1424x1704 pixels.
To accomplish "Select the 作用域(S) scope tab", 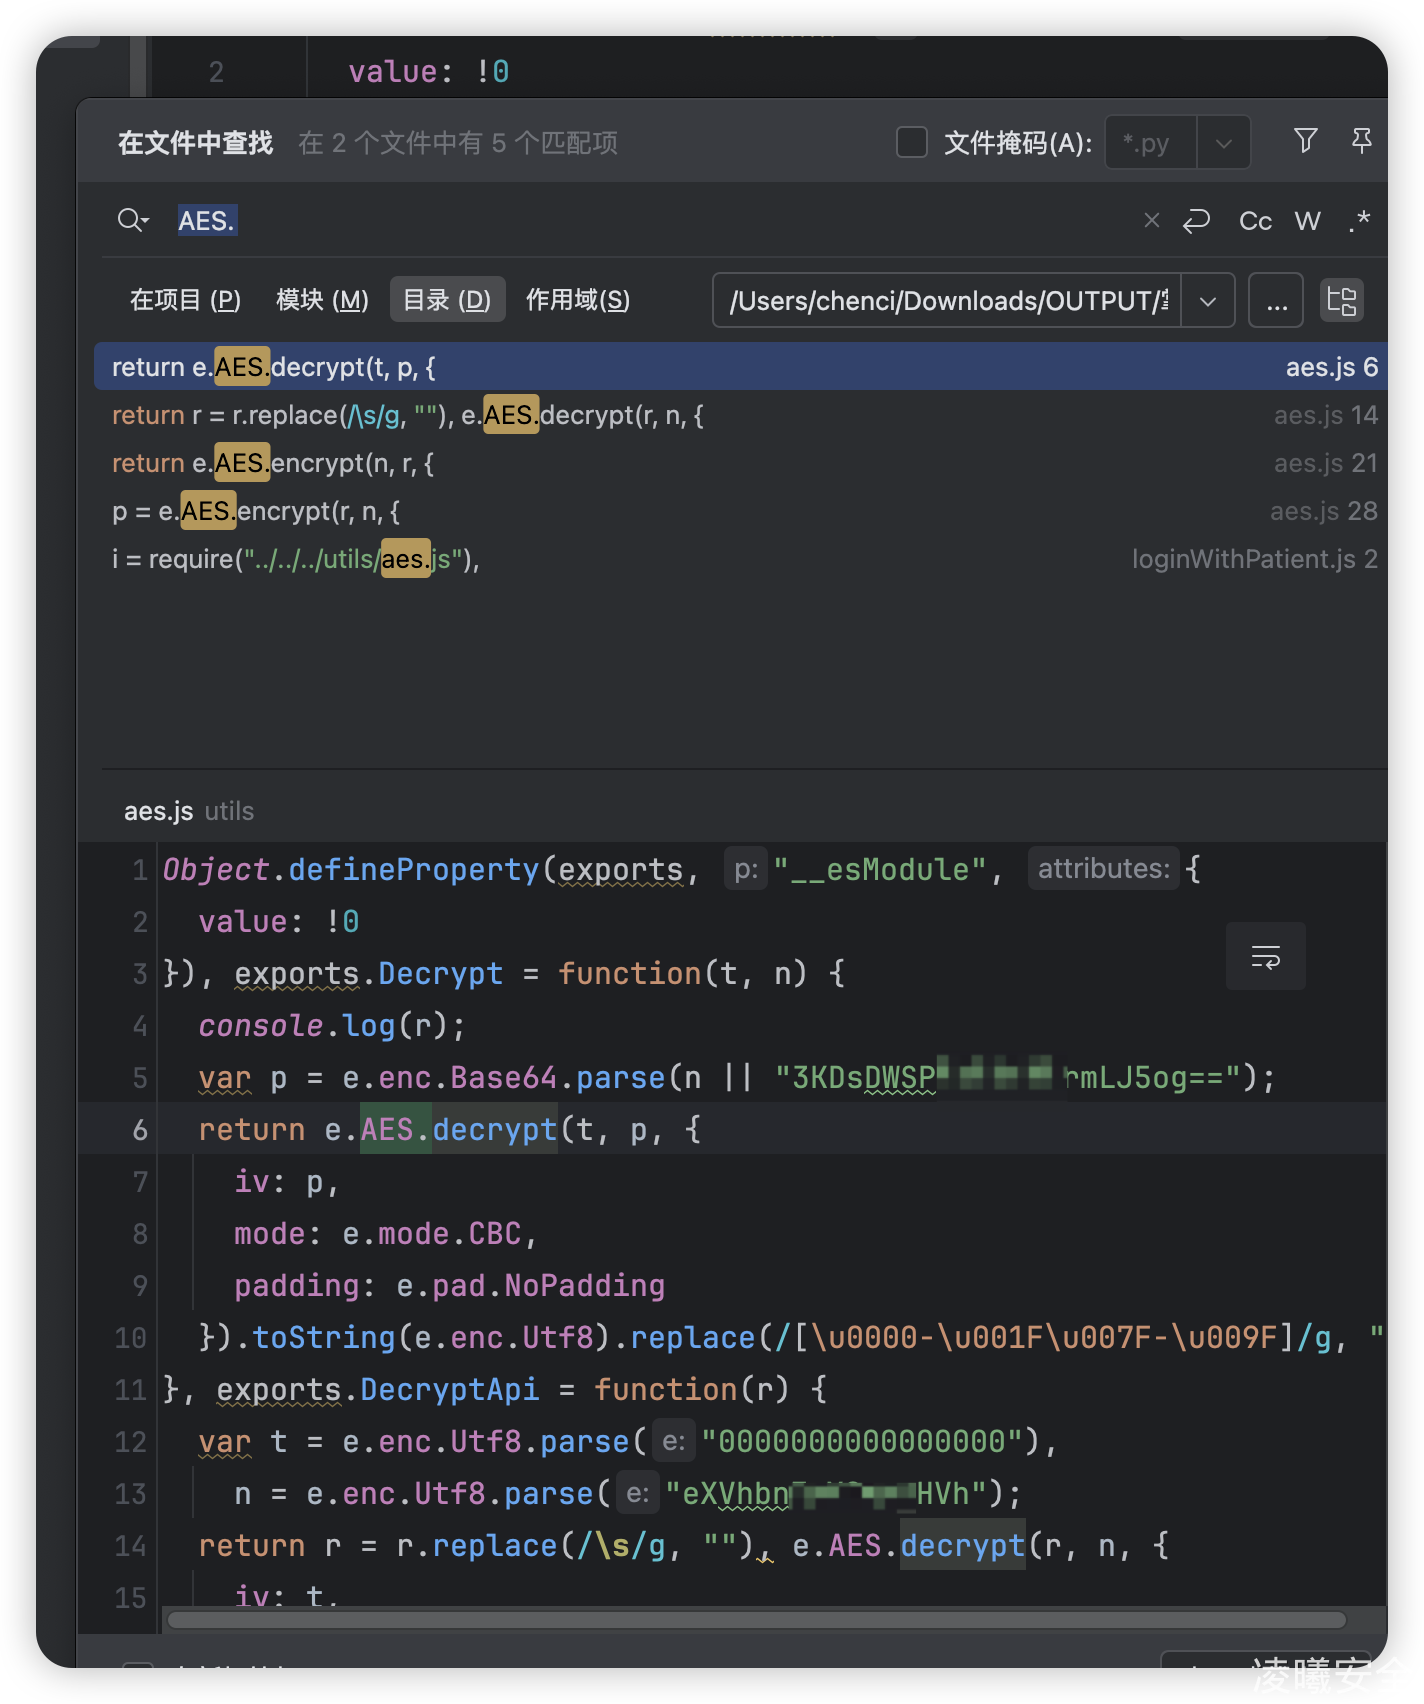I will (x=577, y=300).
